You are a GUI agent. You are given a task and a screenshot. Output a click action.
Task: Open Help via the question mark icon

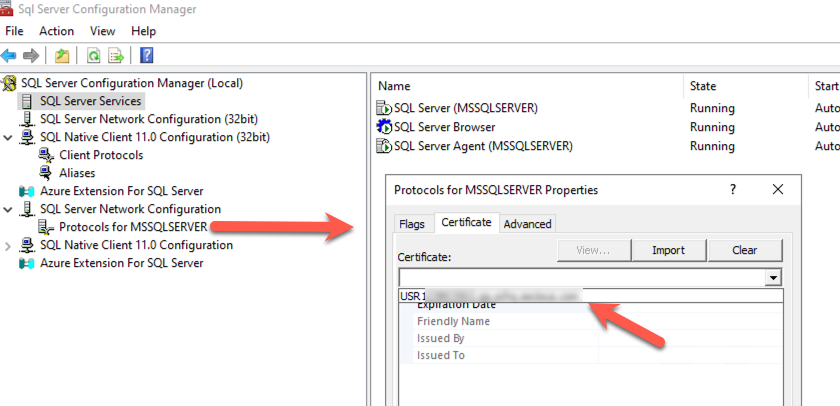[x=146, y=56]
